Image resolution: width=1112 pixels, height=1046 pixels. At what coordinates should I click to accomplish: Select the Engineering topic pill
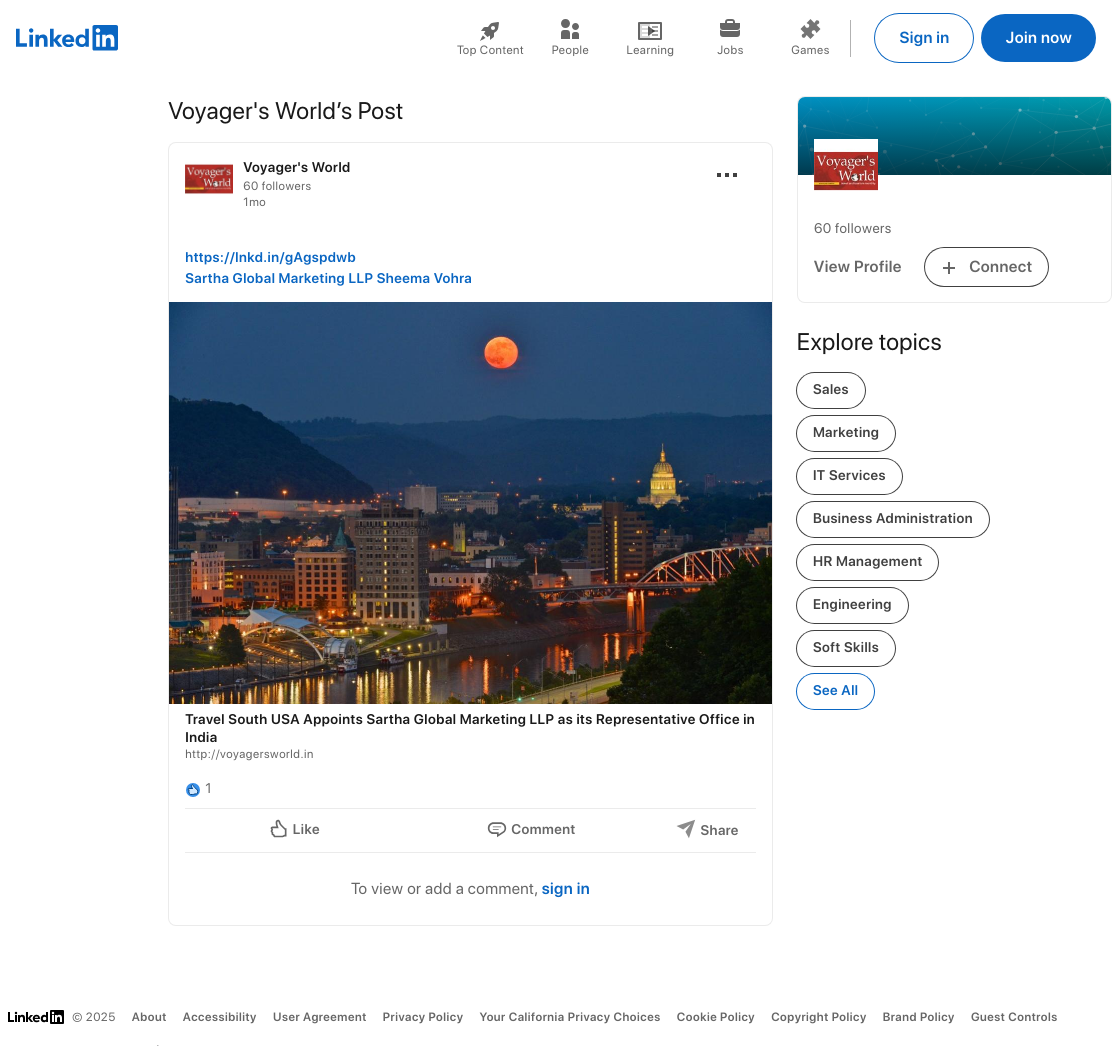pyautogui.click(x=852, y=605)
